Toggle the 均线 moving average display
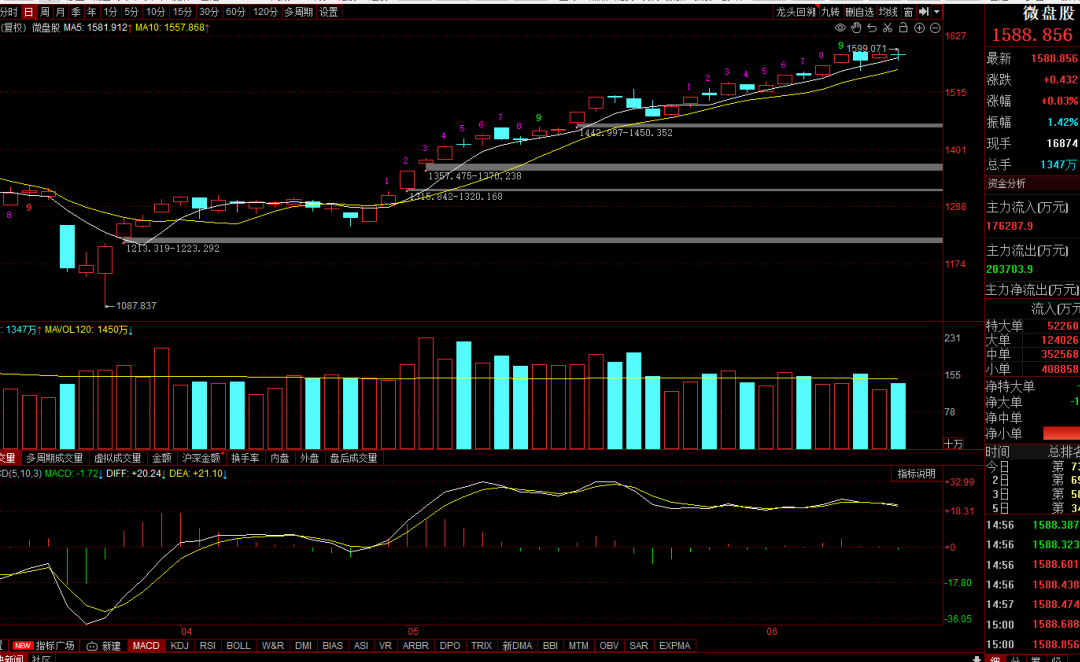 888,12
